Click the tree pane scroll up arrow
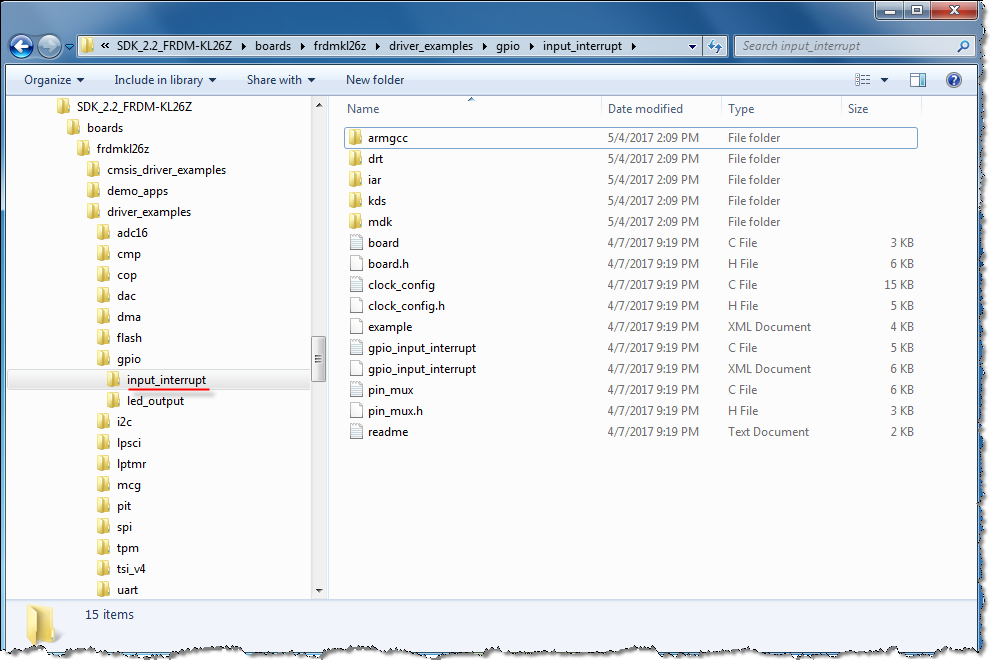 click(319, 105)
